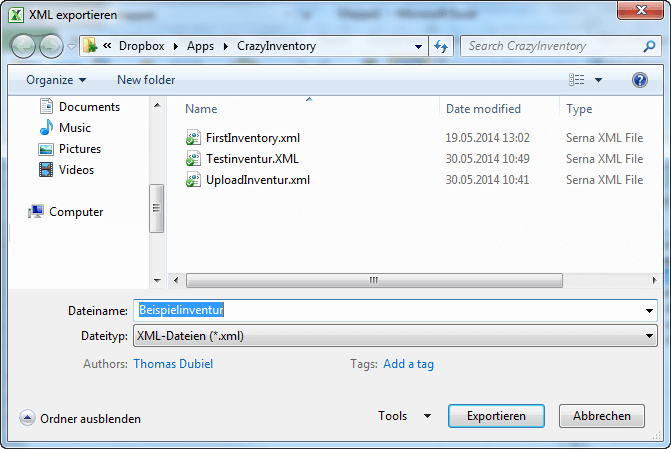Click the refresh icon beside address bar
The width and height of the screenshot is (671, 449).
[x=441, y=46]
